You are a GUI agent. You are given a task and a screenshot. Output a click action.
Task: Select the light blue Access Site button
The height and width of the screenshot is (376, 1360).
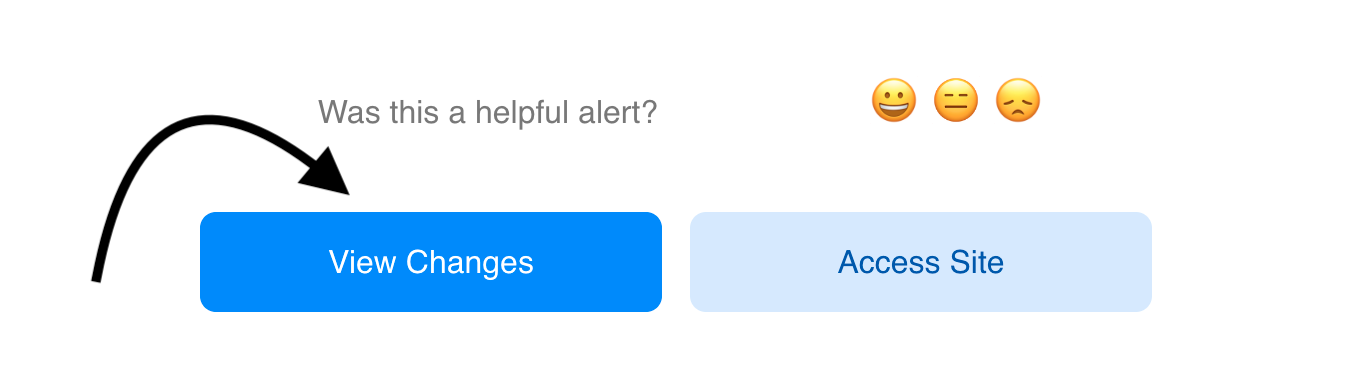pos(921,262)
